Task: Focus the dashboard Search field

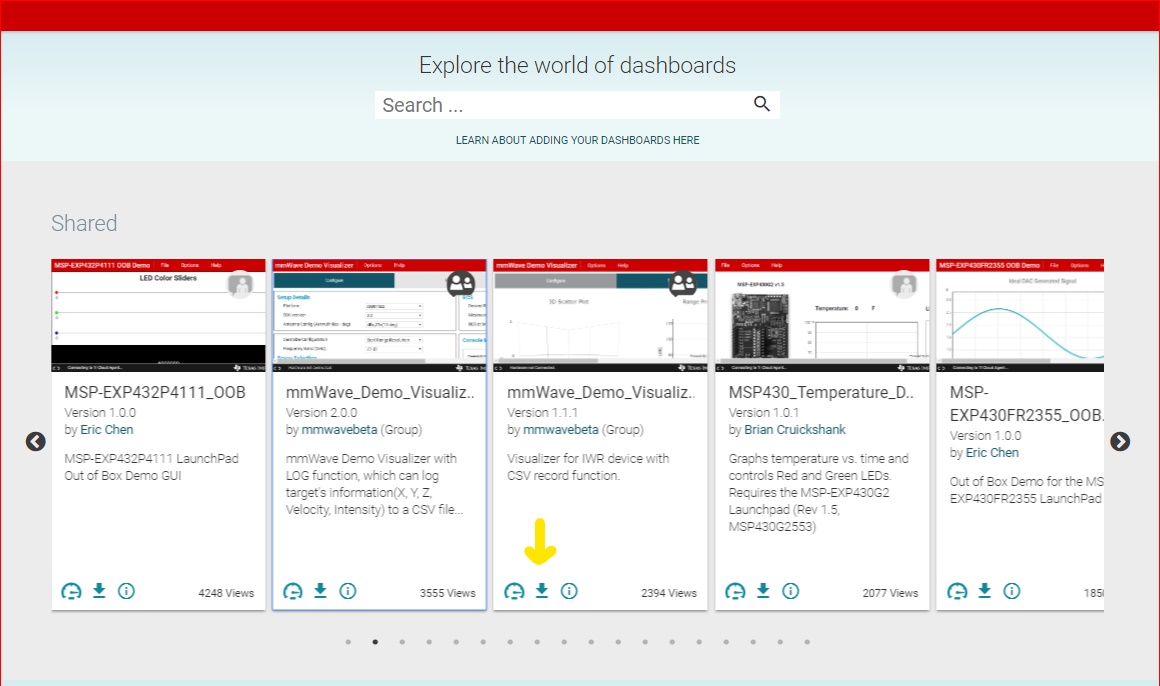Action: [x=577, y=105]
